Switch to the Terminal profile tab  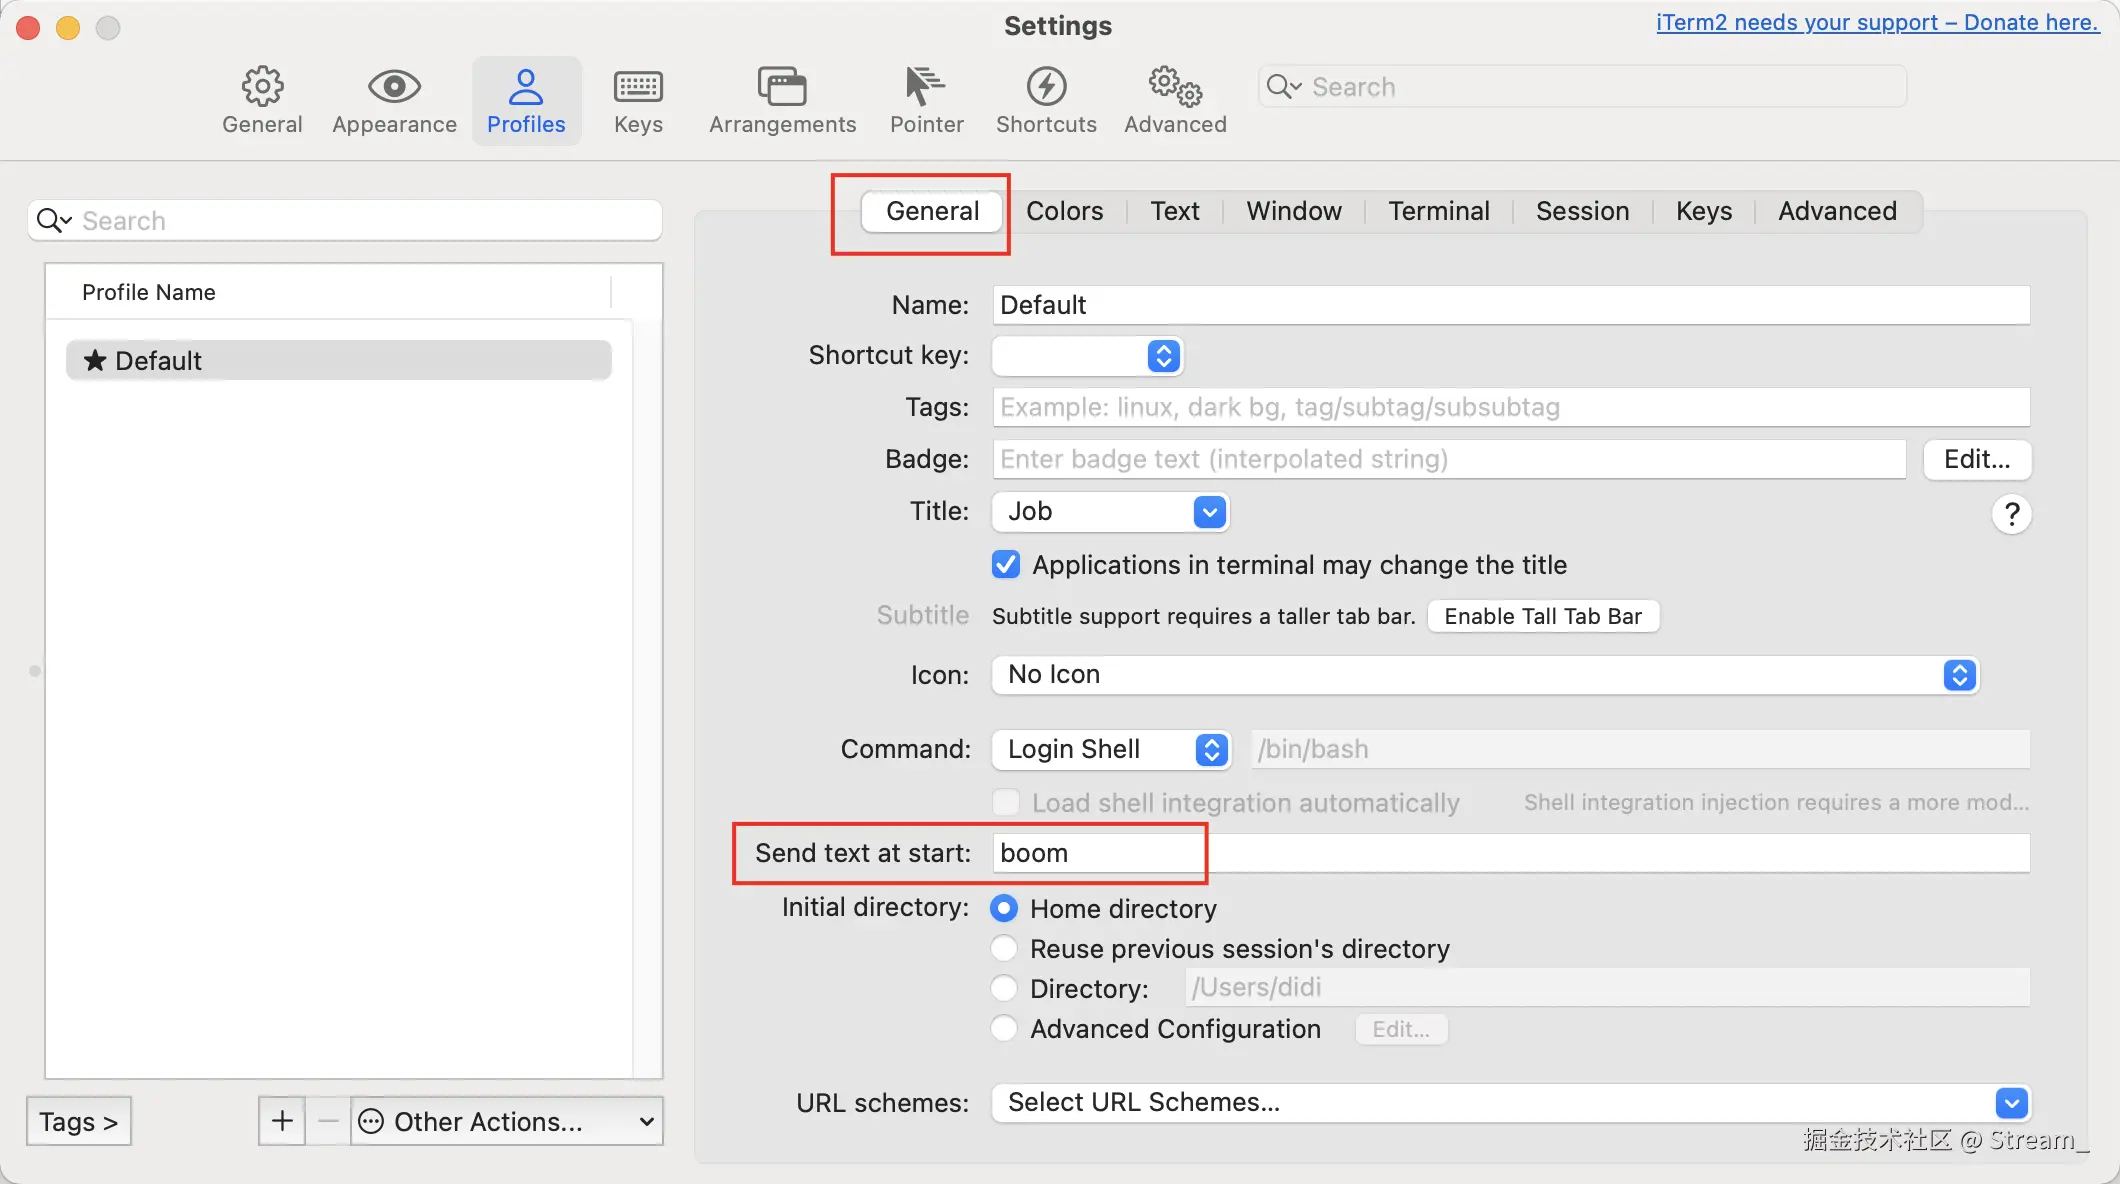[x=1438, y=211]
